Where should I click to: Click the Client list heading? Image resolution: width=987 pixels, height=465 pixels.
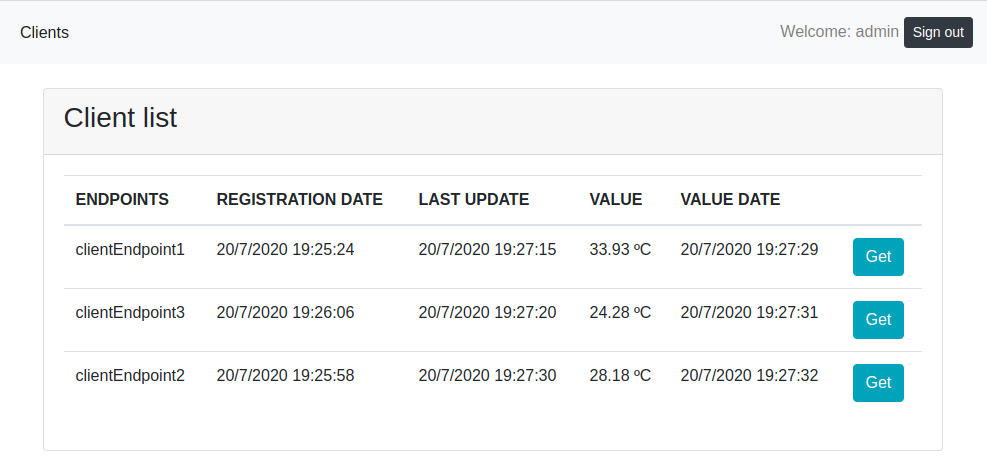pos(120,118)
